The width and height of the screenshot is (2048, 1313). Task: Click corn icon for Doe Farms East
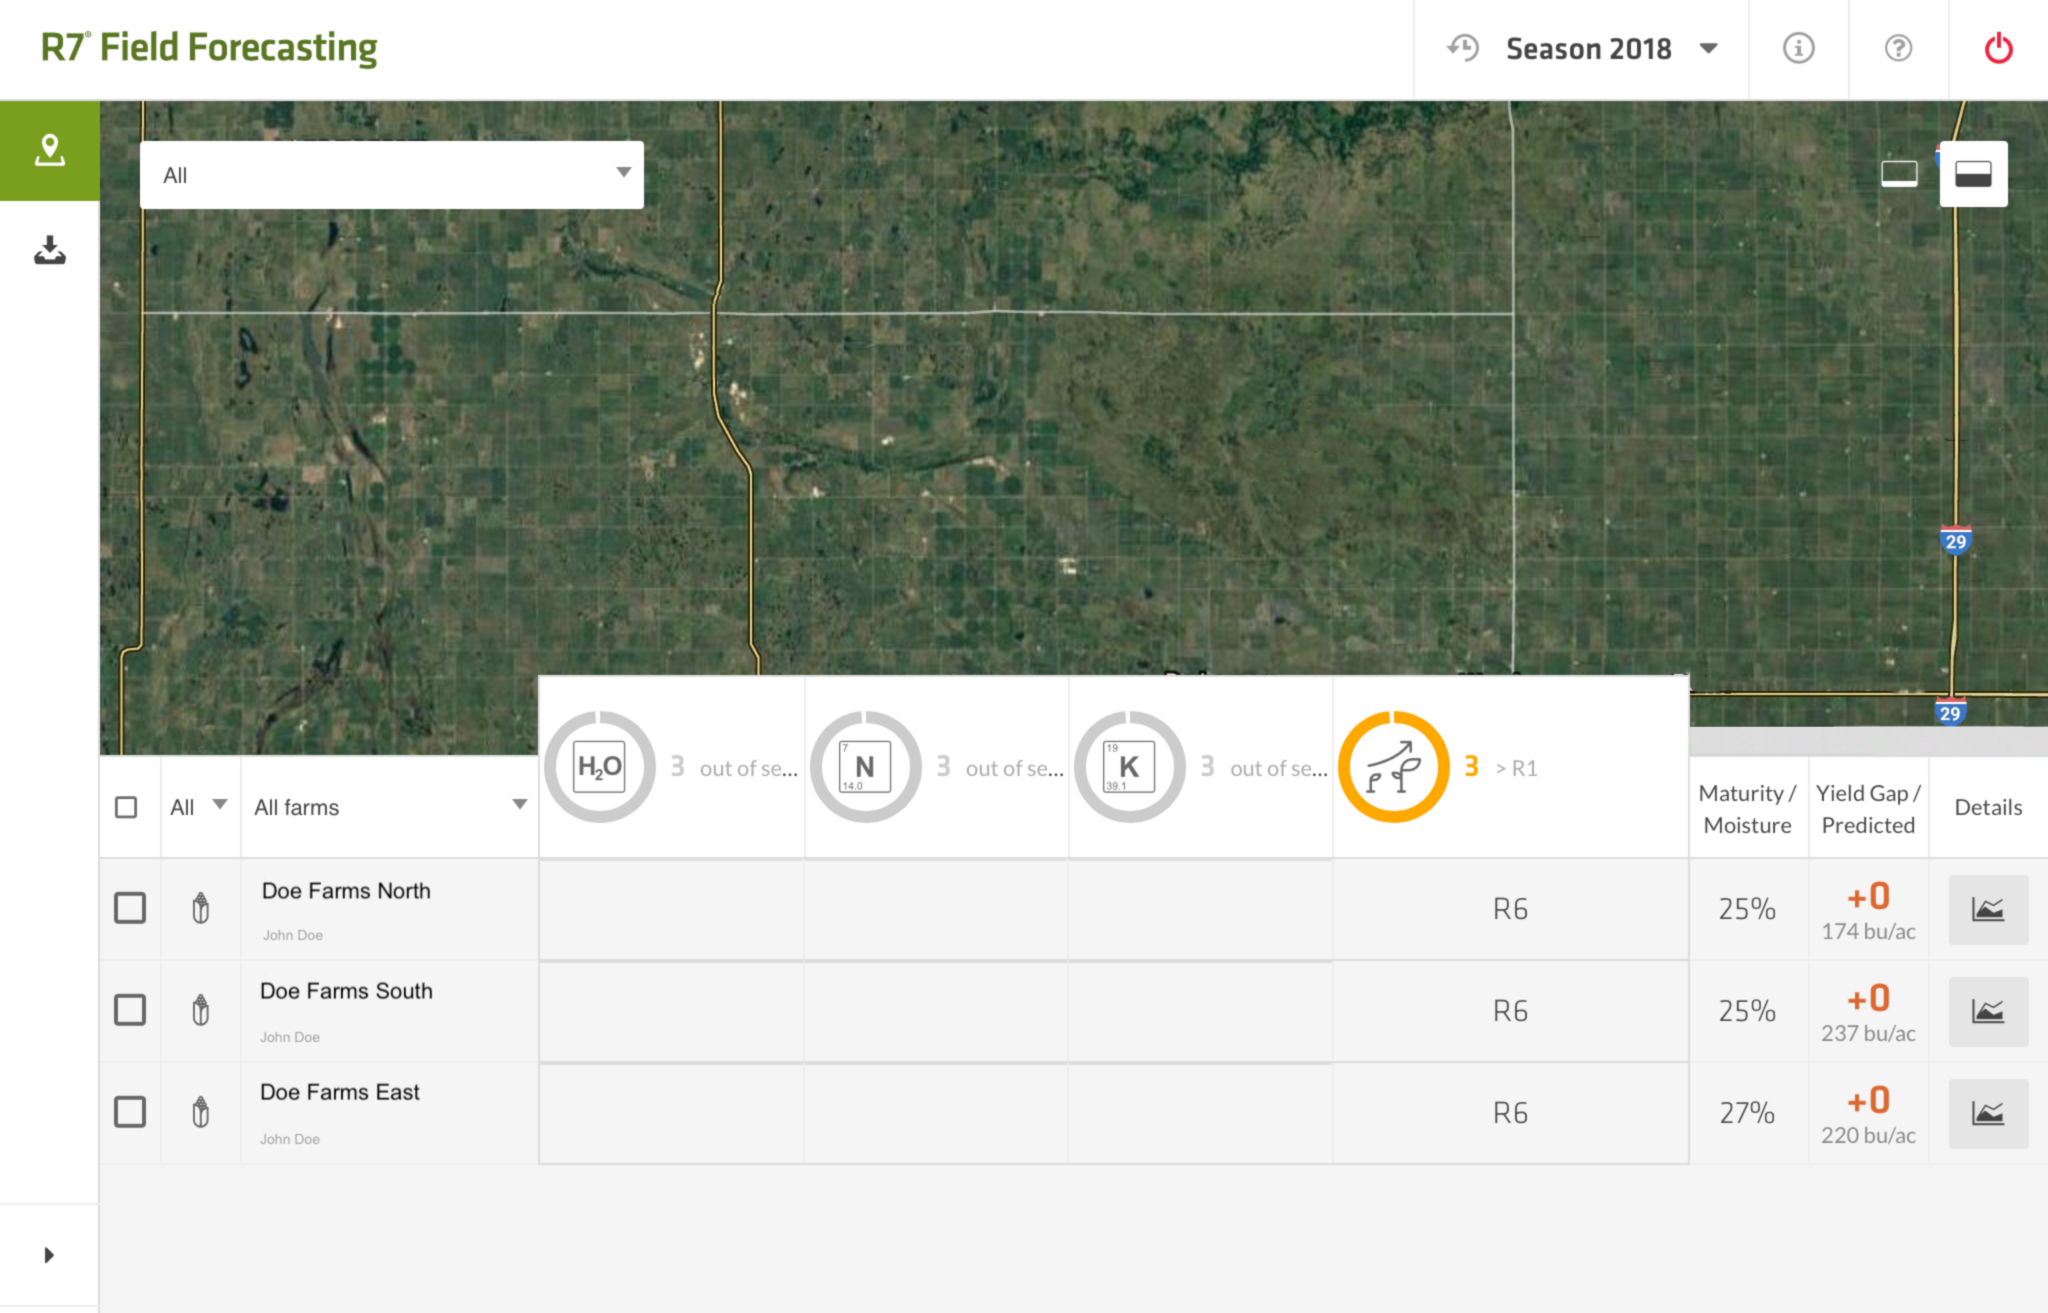201,1112
